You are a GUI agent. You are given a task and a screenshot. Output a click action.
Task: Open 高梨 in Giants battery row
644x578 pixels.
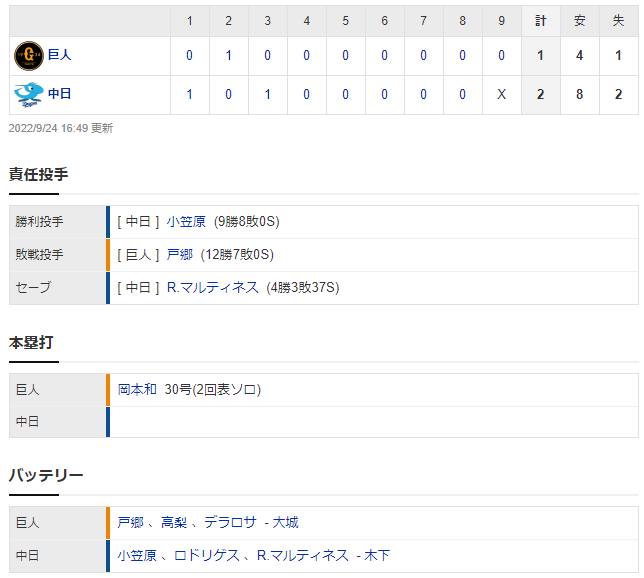174,523
